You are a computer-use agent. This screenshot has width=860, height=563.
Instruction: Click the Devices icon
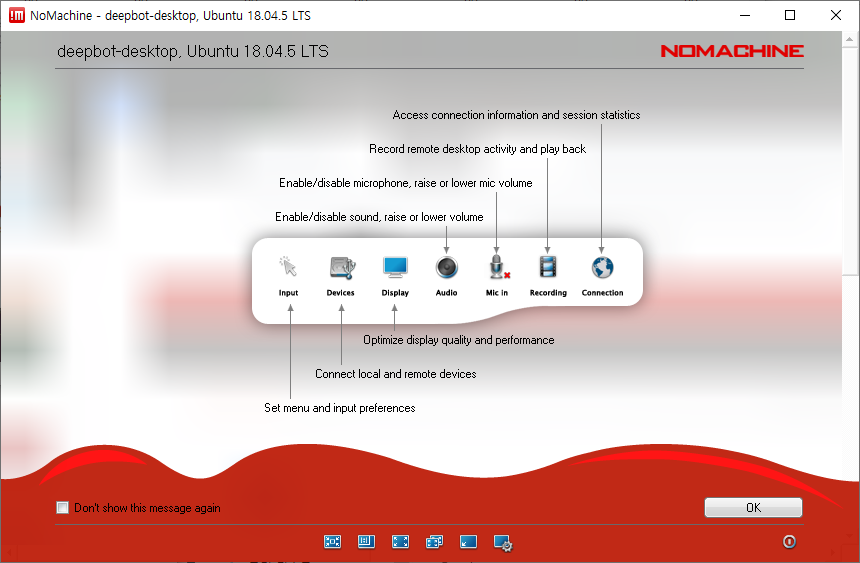342,267
